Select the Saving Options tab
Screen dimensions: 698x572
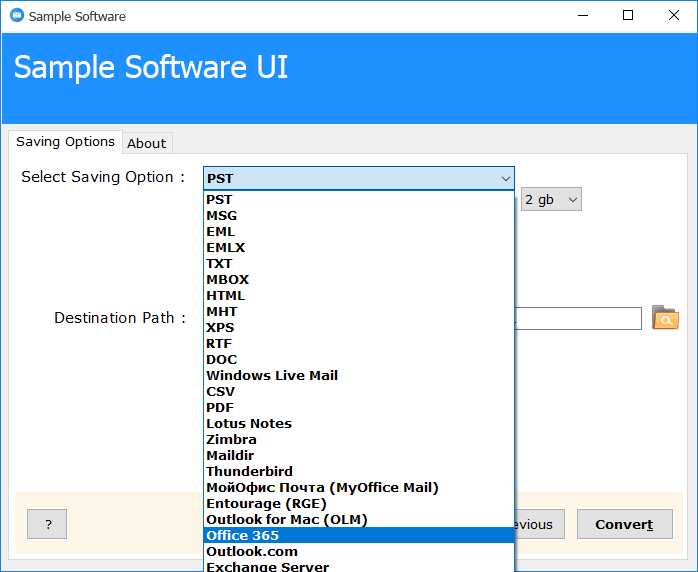pyautogui.click(x=65, y=142)
